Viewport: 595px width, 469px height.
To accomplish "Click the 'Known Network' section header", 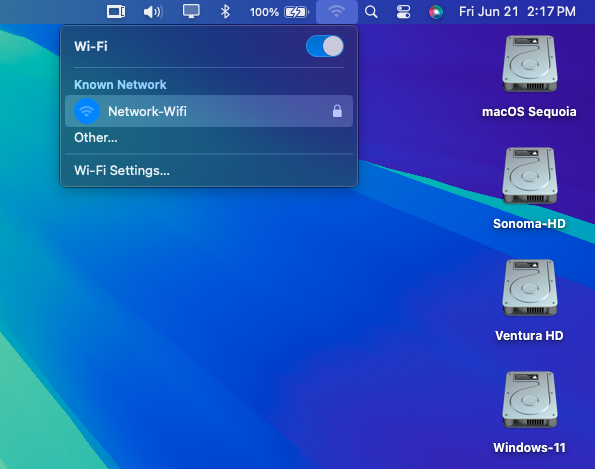I will coord(120,85).
